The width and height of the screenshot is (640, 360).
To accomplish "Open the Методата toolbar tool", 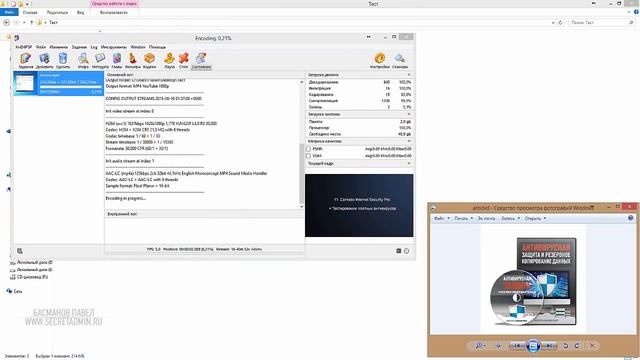I will point(100,60).
